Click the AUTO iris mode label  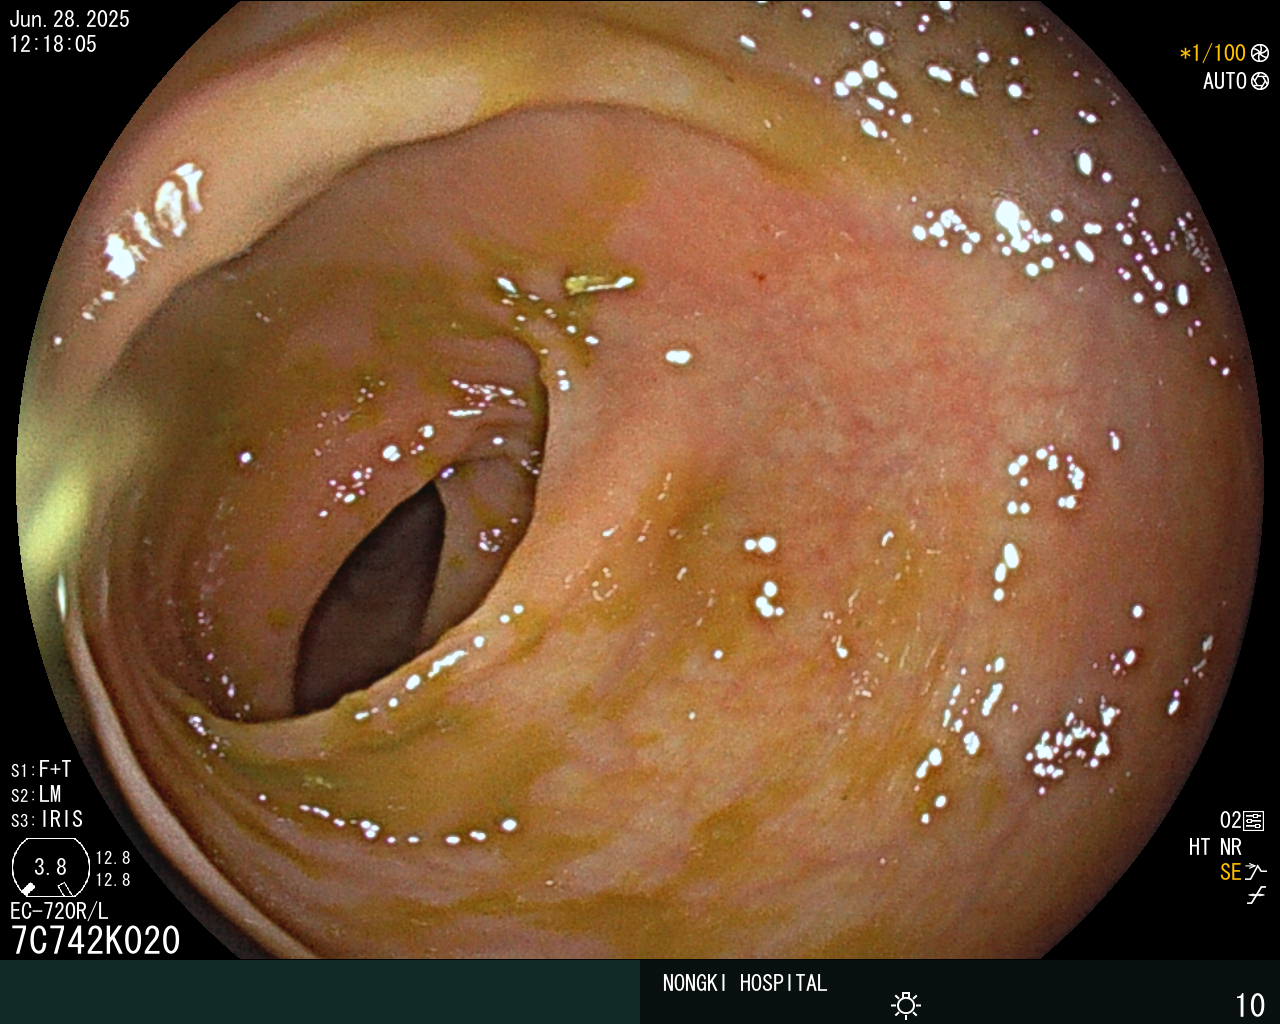point(1224,81)
